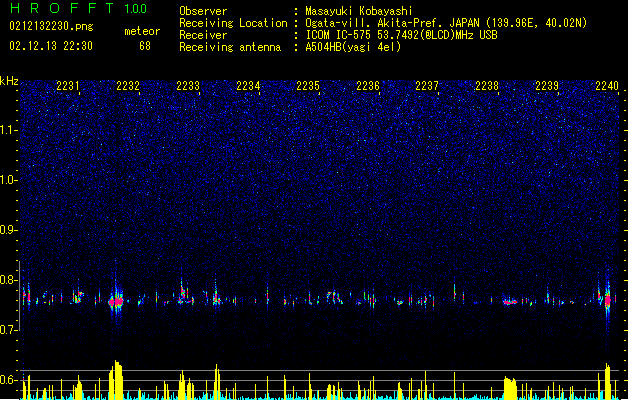Click the 0.6 kHz frequency axis label
Viewport: 629px width, 400px height.
pos(9,380)
